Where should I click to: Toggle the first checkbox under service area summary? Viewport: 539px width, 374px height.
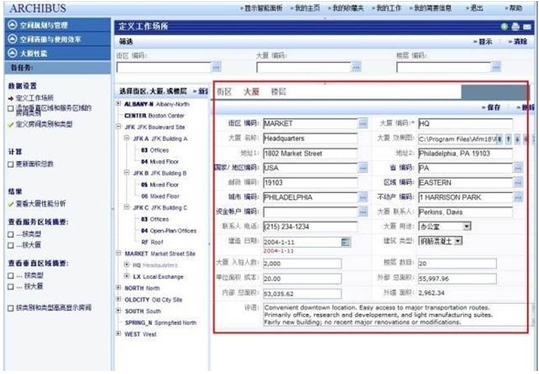[x=11, y=234]
